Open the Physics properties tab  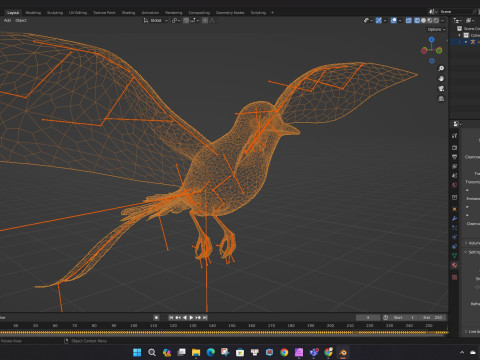click(x=454, y=237)
